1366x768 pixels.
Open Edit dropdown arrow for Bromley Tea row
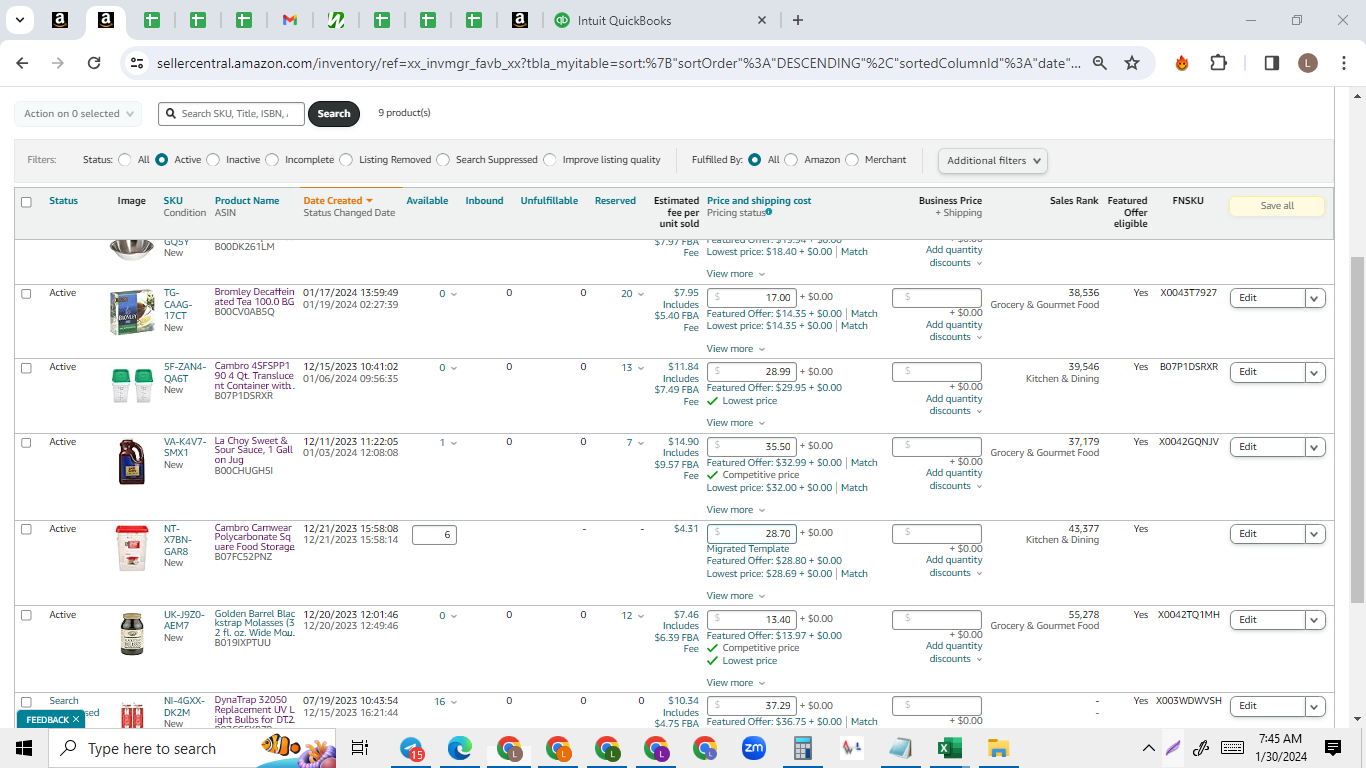pos(1315,298)
